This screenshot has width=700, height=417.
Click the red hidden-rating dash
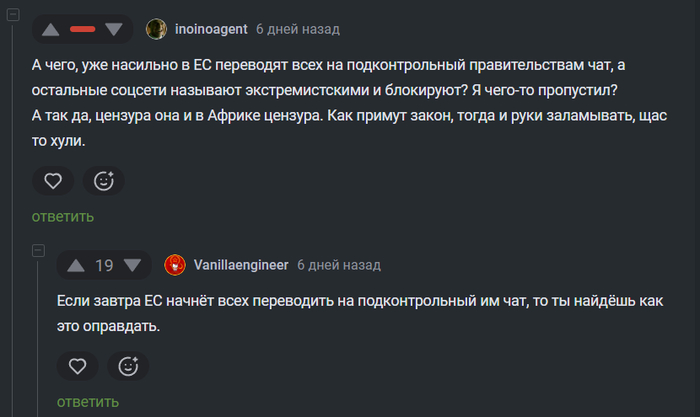pos(83,30)
